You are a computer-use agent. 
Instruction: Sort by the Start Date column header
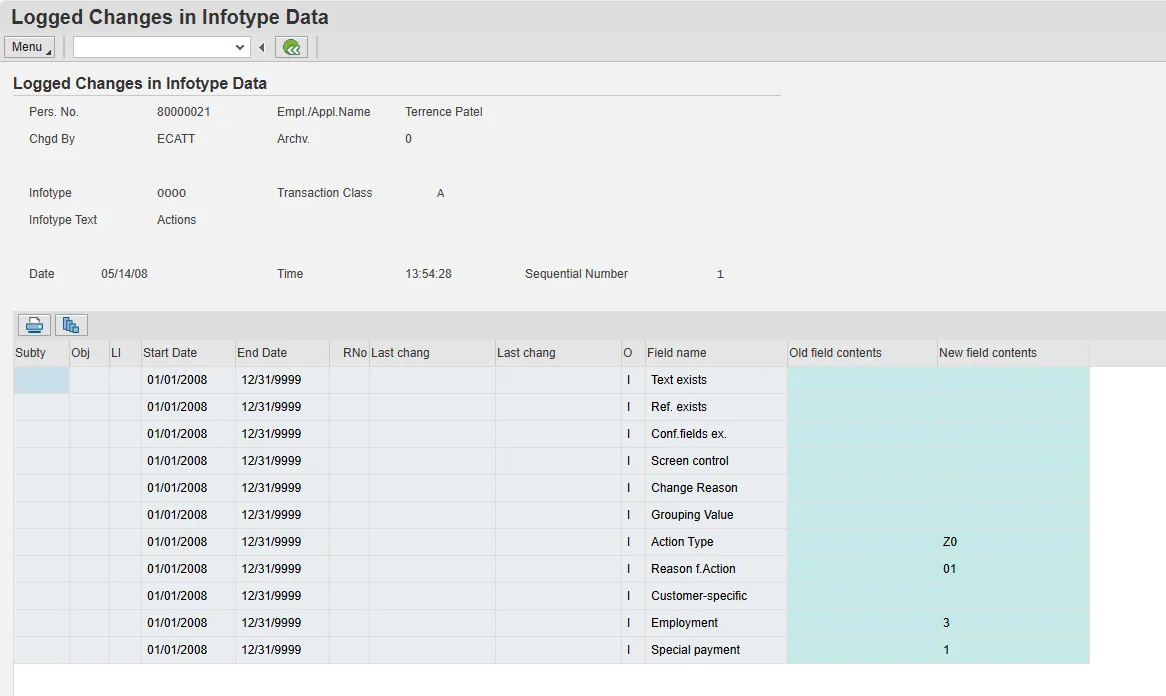click(x=170, y=353)
